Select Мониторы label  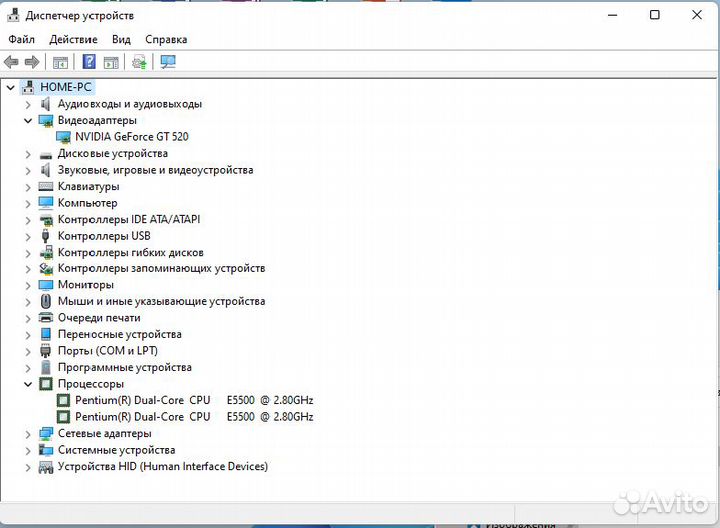pos(86,285)
